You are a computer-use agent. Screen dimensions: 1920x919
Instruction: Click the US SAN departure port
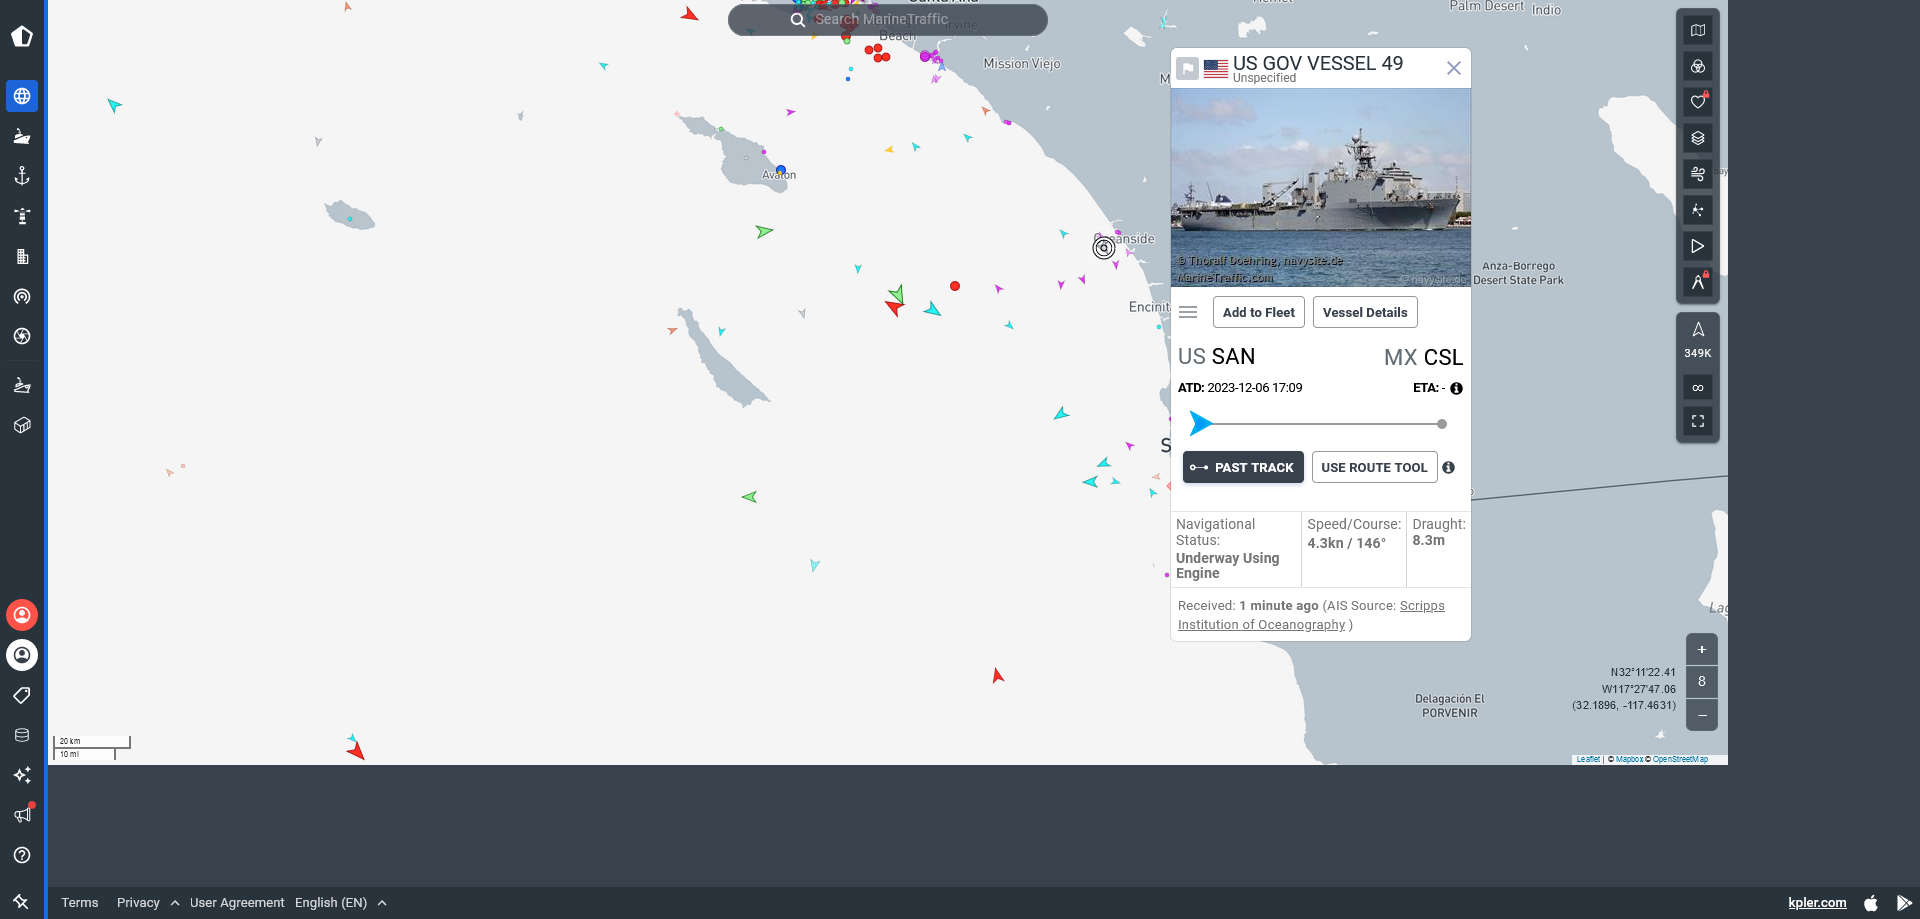pyautogui.click(x=1216, y=356)
